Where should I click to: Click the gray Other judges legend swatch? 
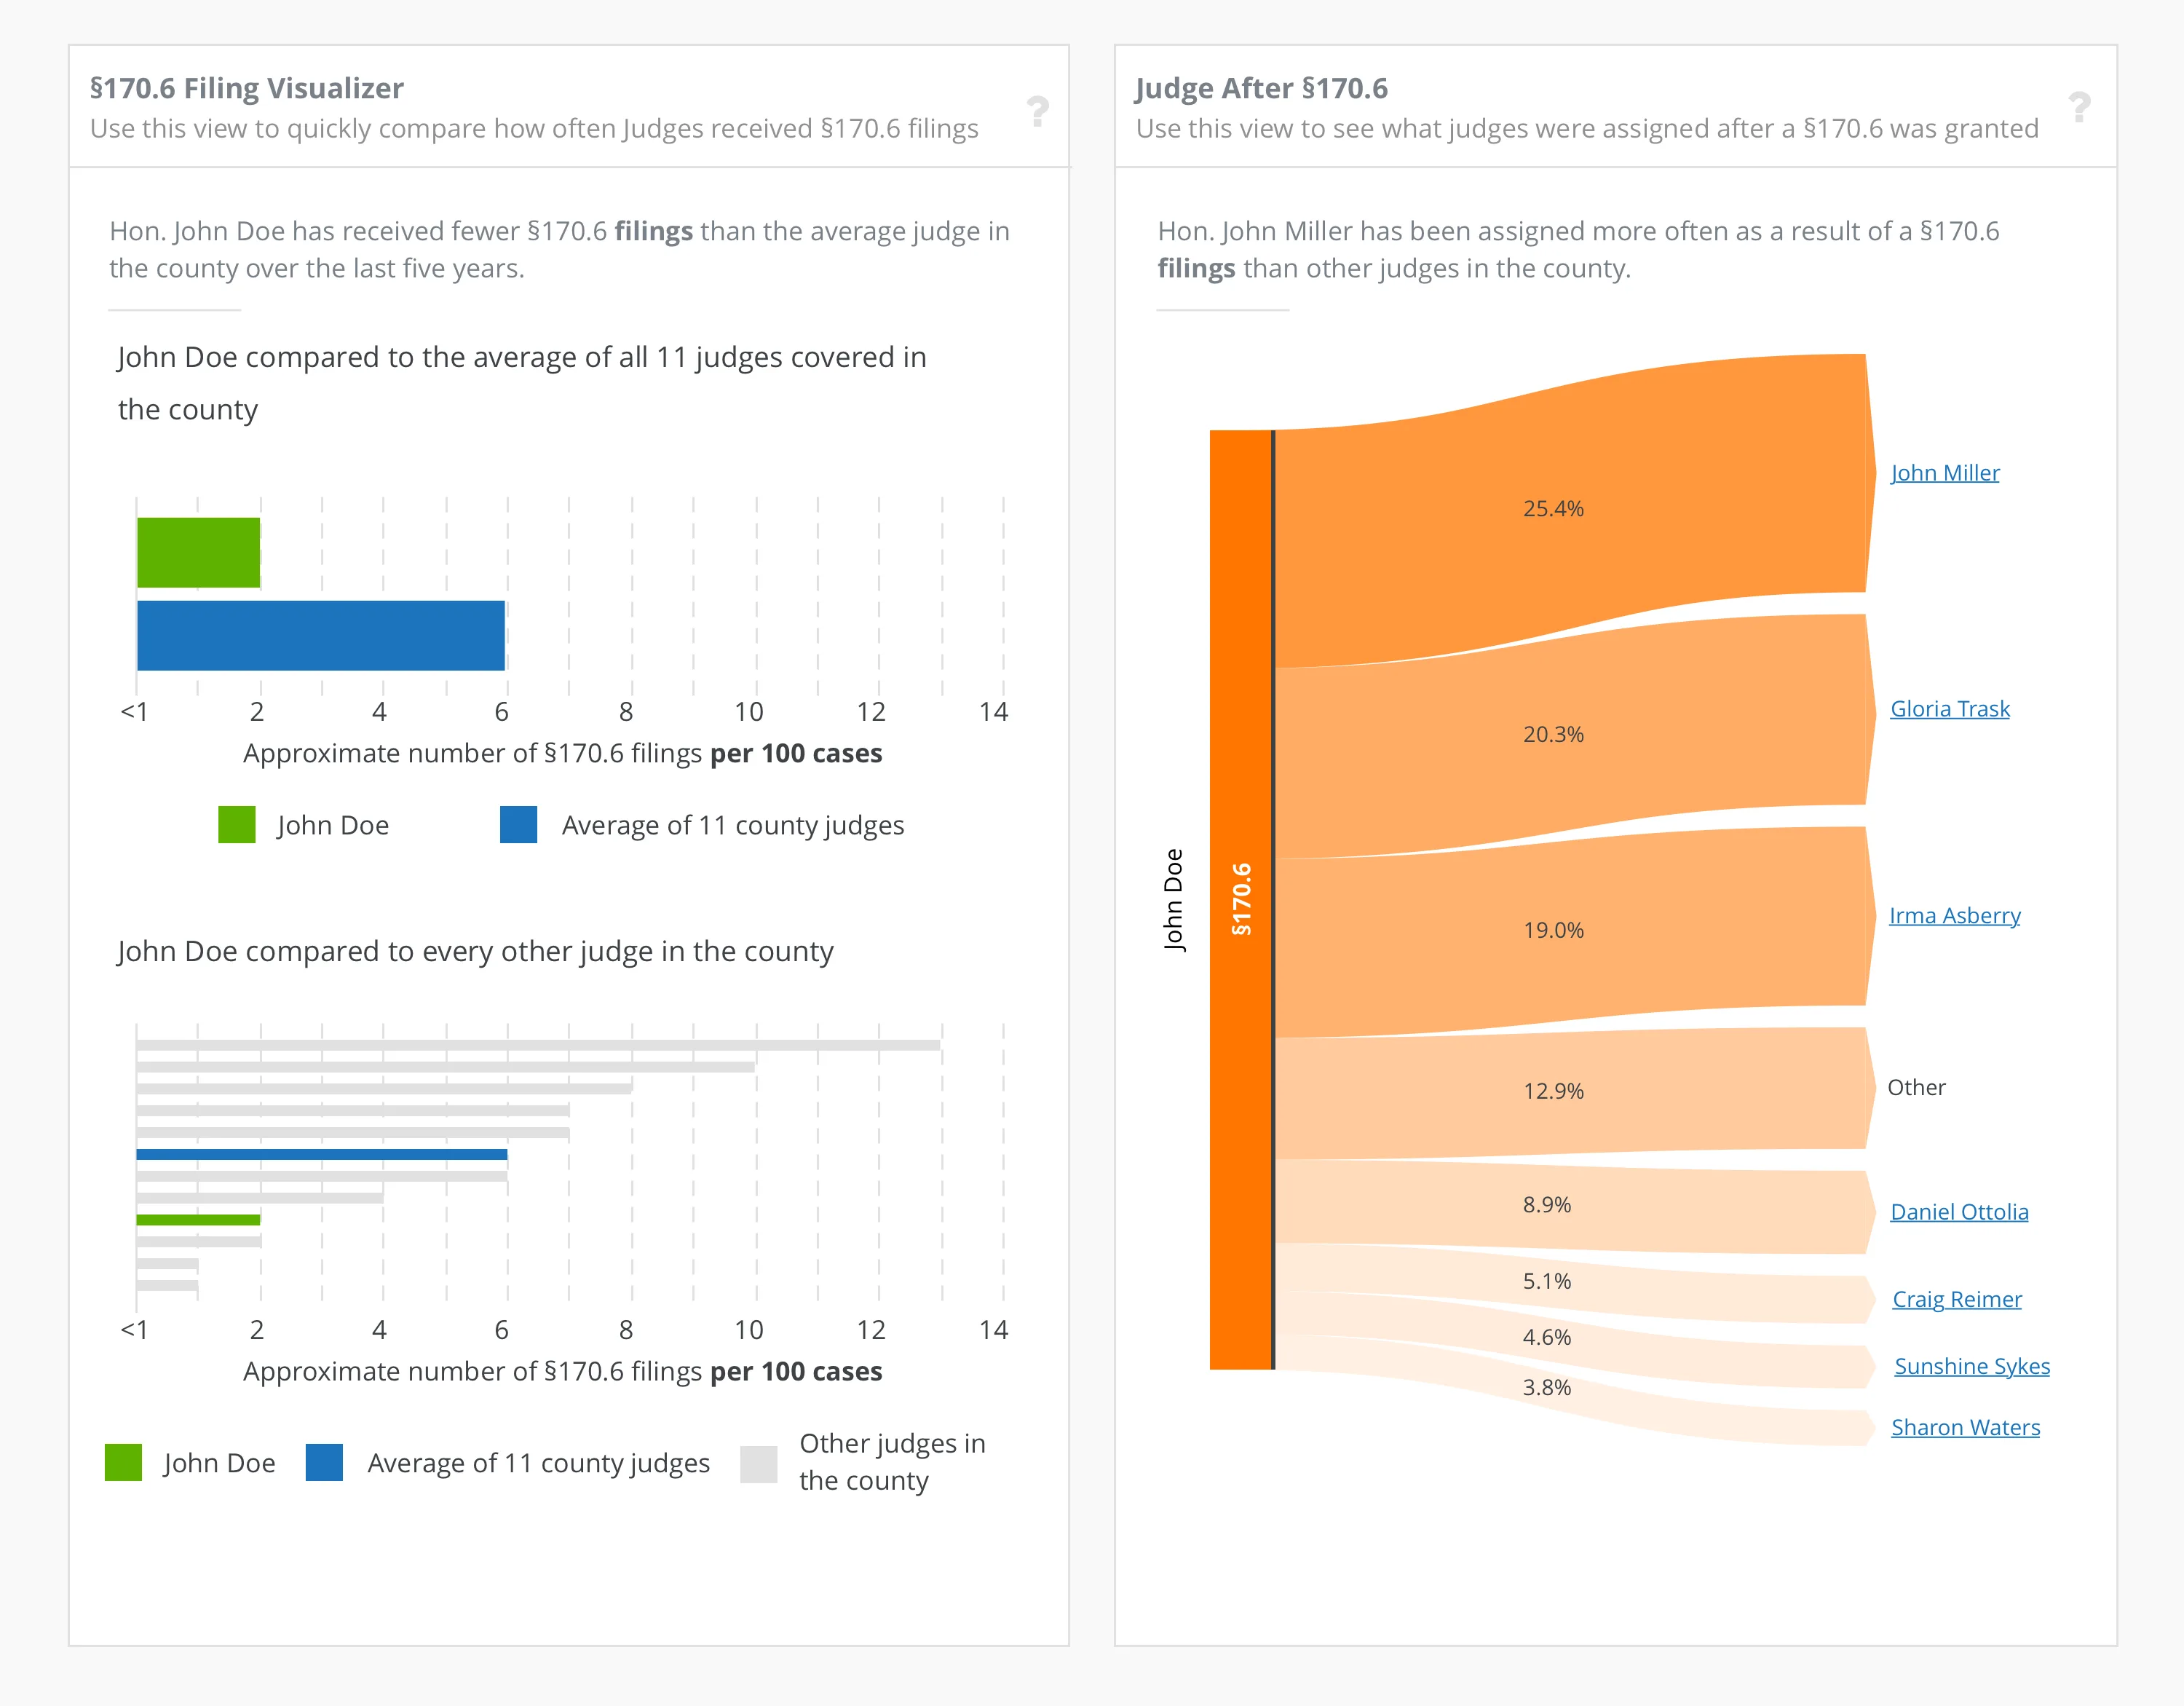pos(759,1464)
